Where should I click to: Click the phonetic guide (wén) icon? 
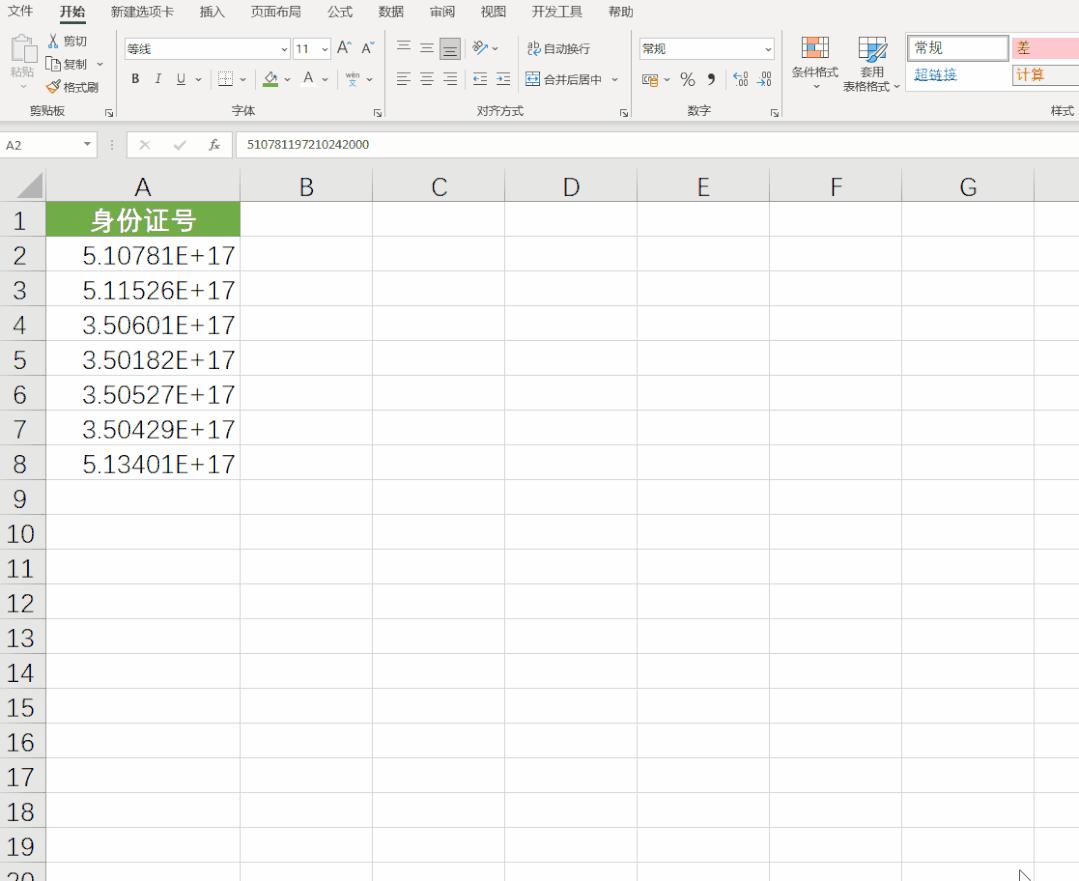point(352,79)
